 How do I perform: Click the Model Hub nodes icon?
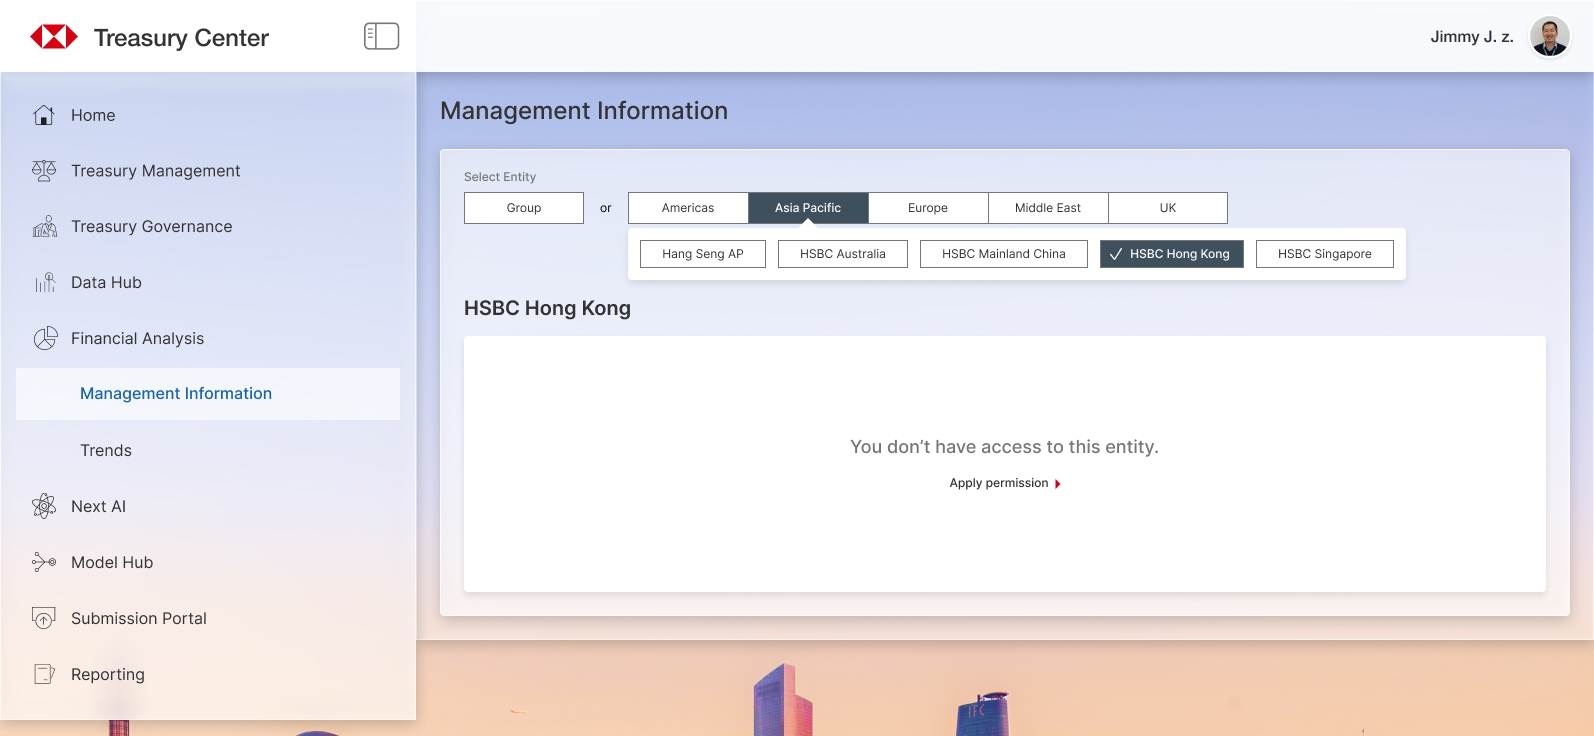pyautogui.click(x=44, y=562)
